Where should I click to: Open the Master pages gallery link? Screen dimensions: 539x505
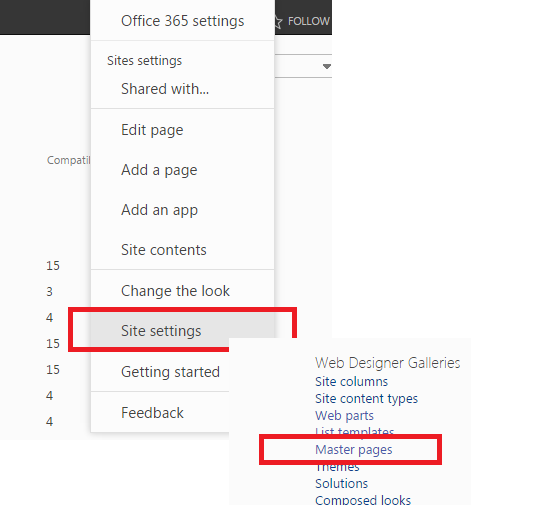[x=353, y=450]
